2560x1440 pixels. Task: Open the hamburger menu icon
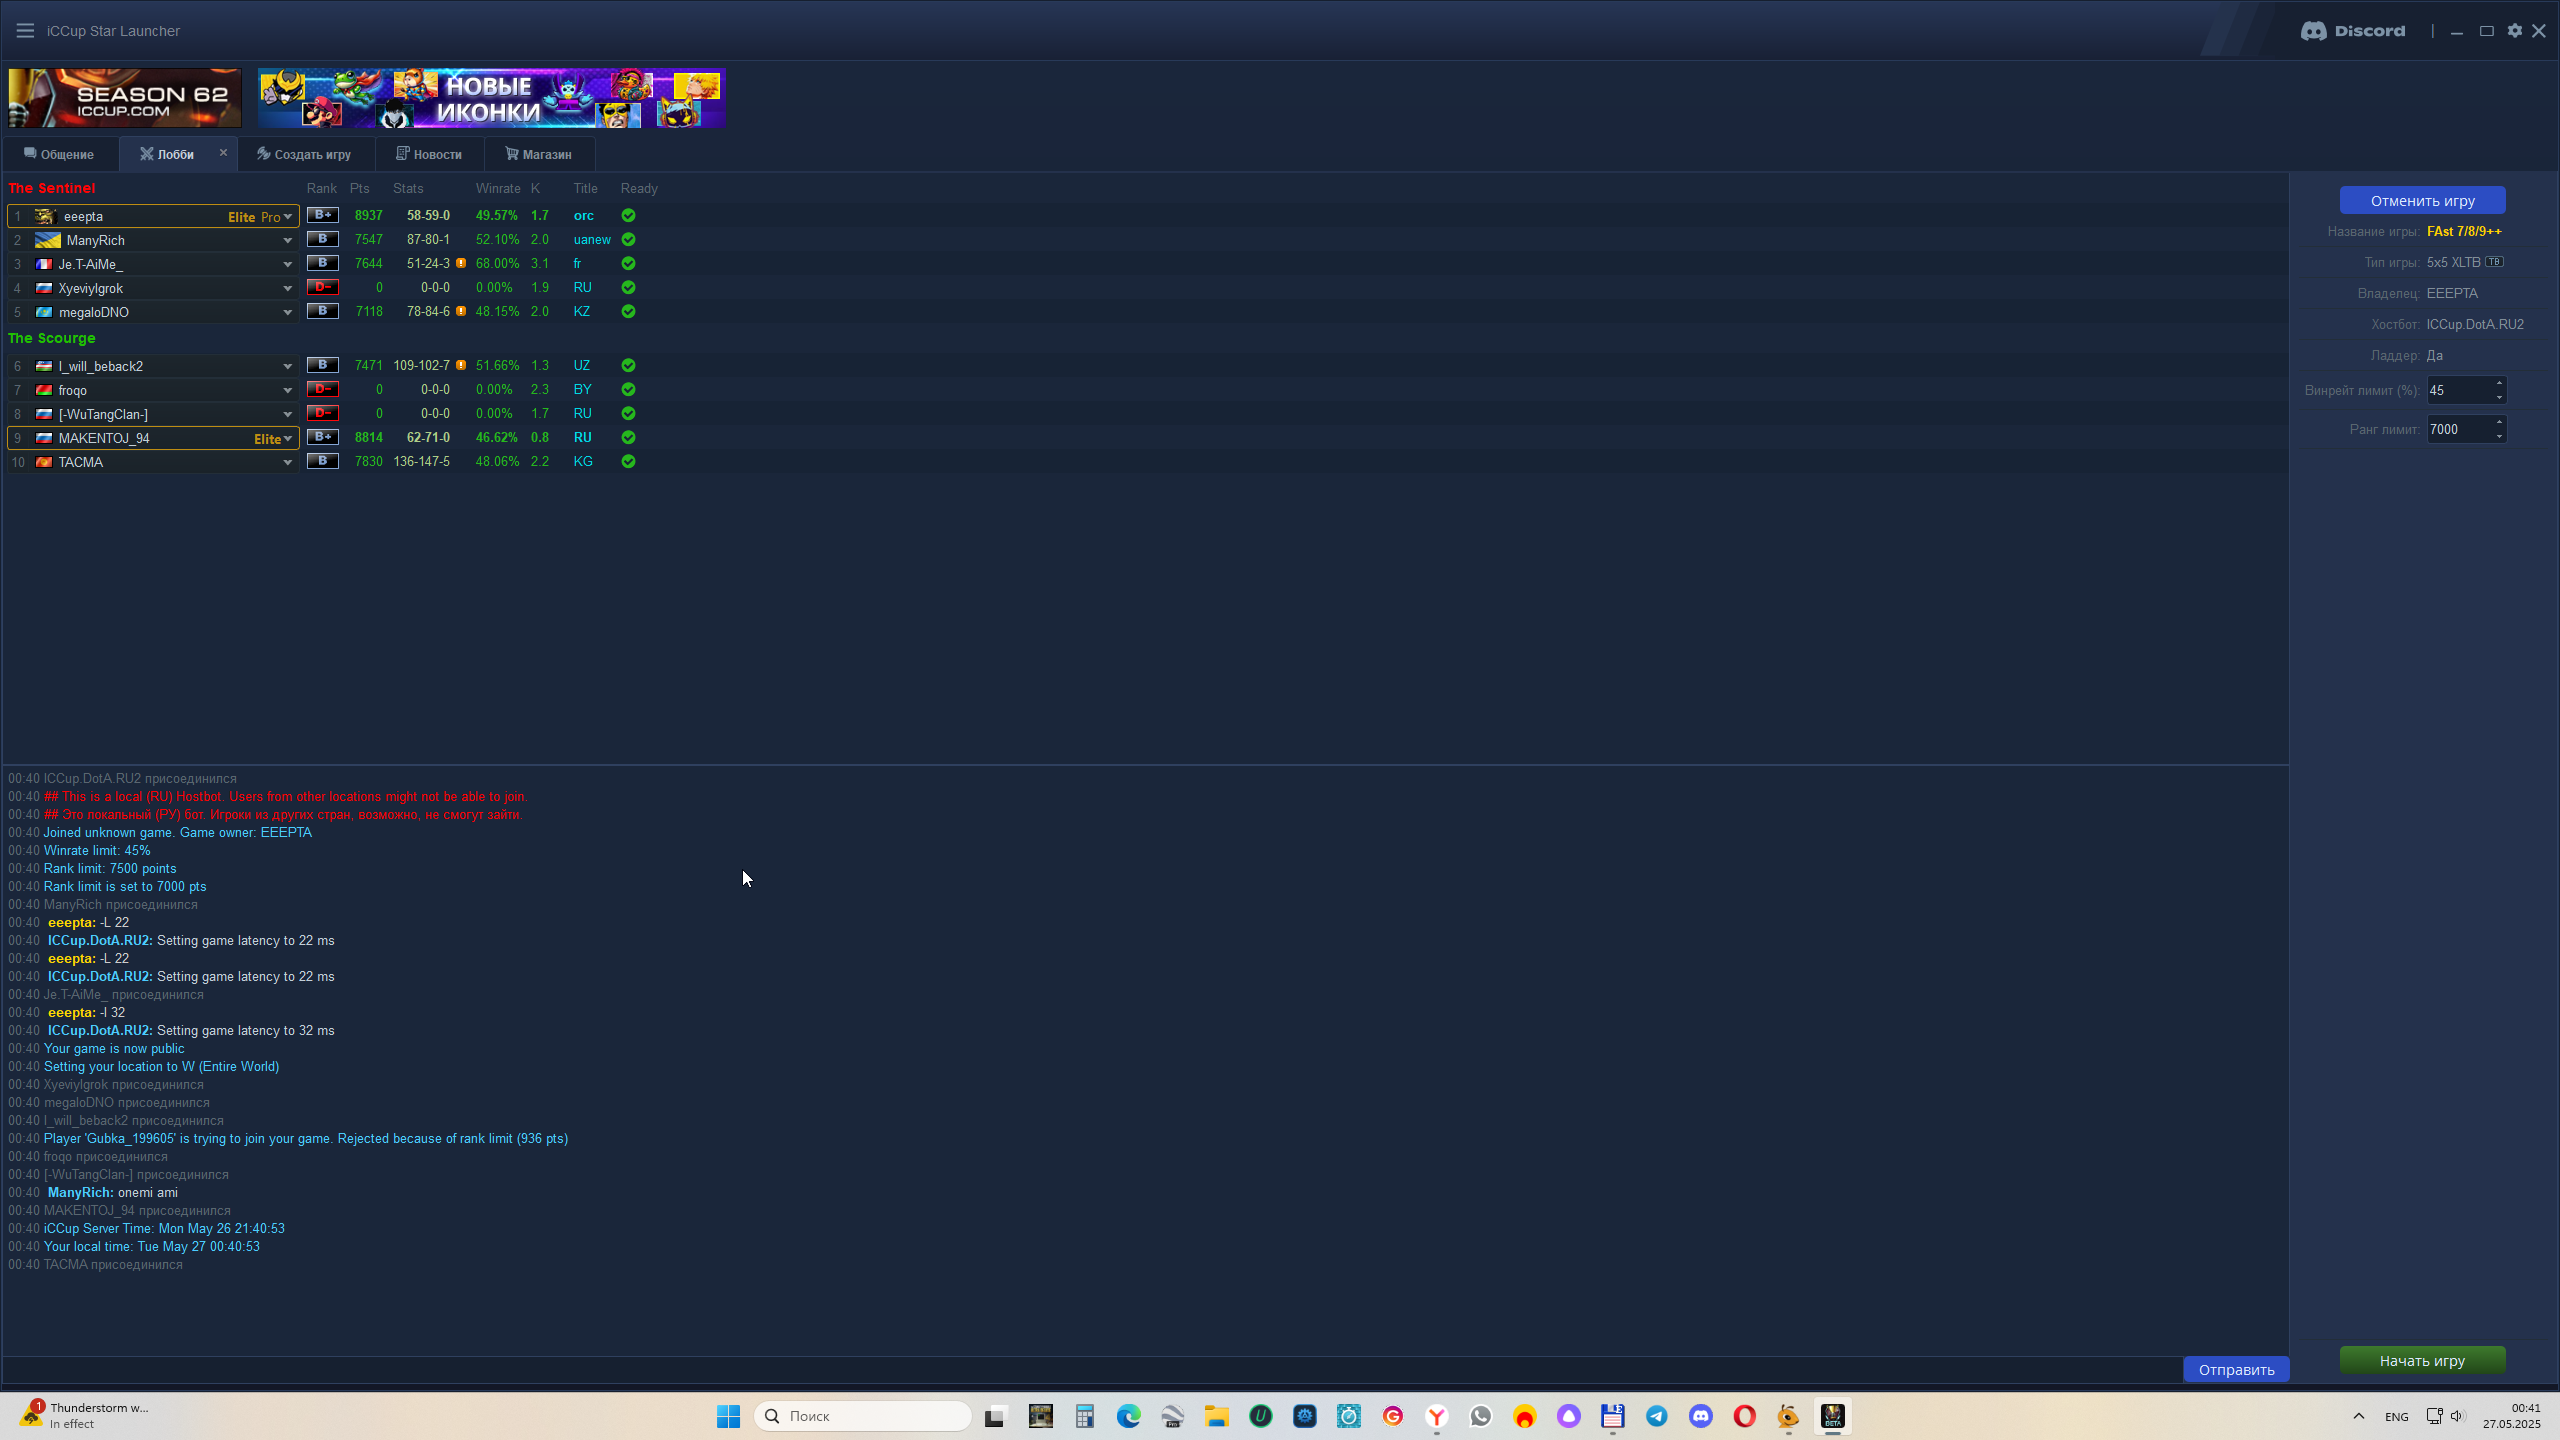click(x=25, y=31)
